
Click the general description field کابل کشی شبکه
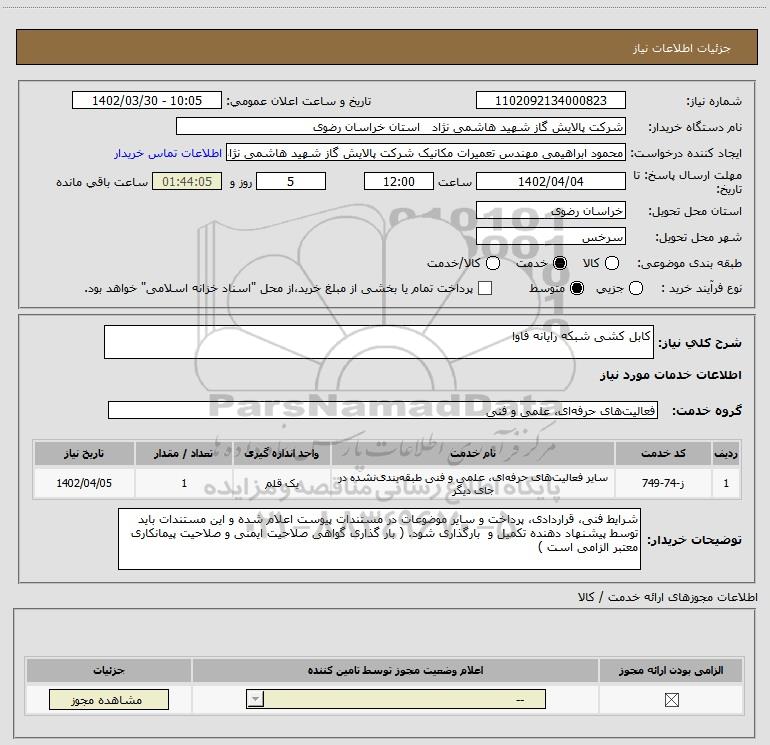(x=379, y=342)
